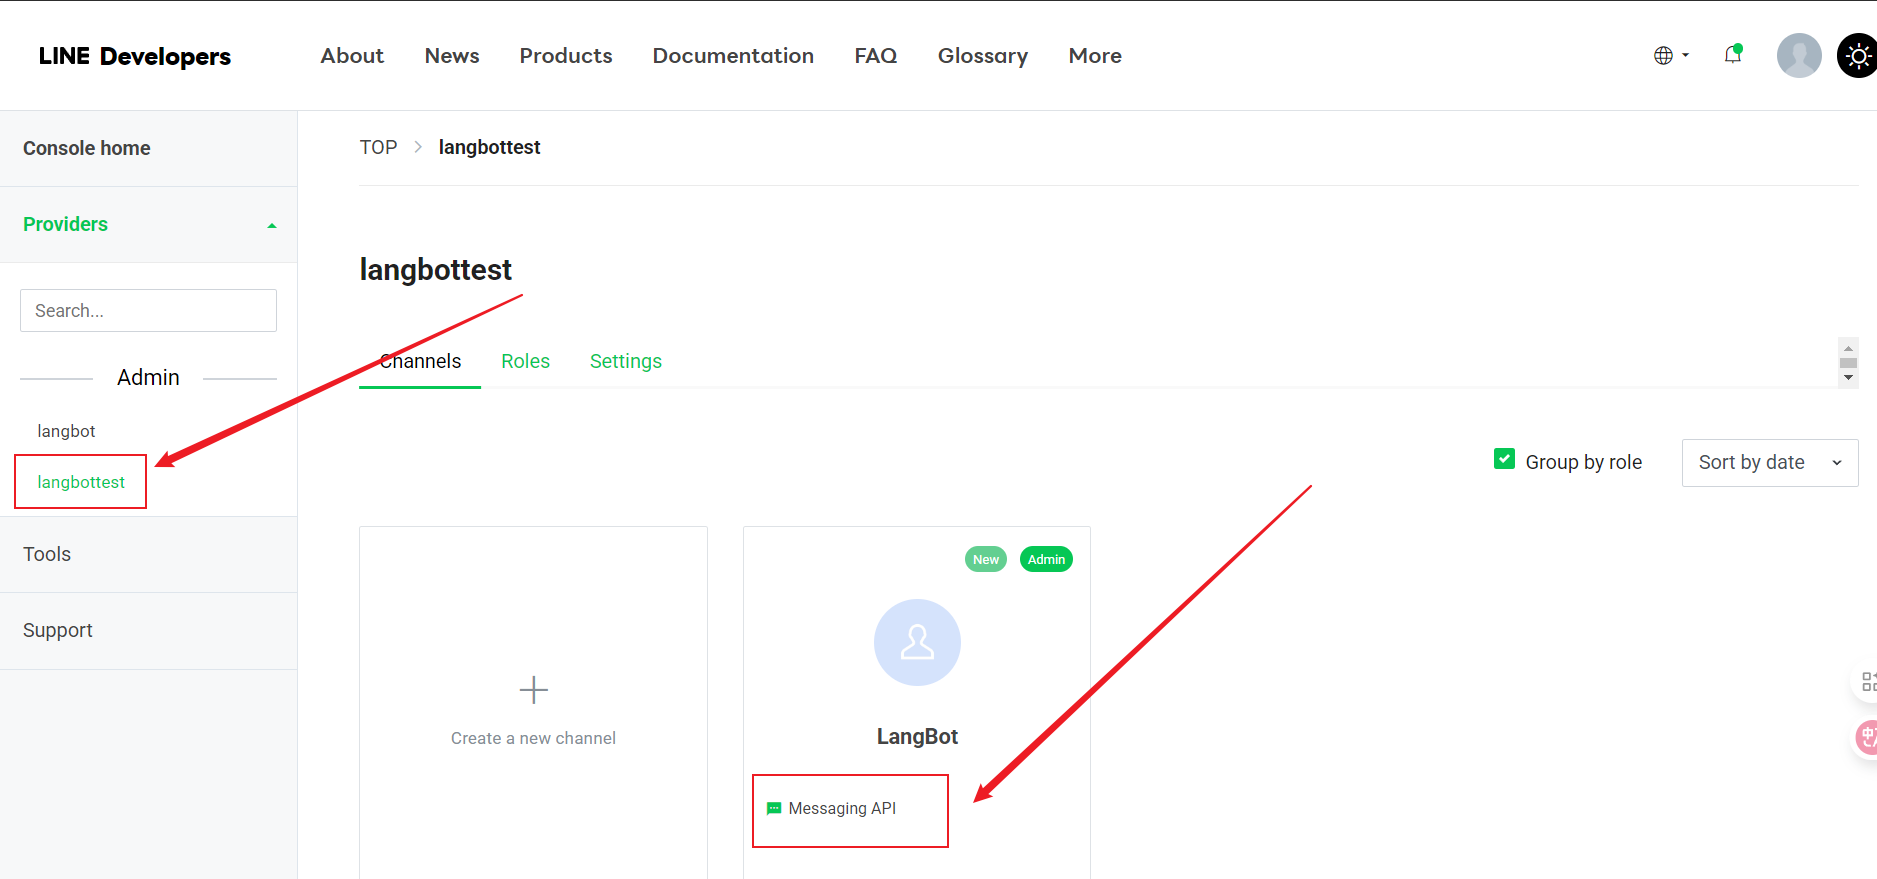Switch to the Roles tab
The image size is (1877, 879).
tap(525, 361)
